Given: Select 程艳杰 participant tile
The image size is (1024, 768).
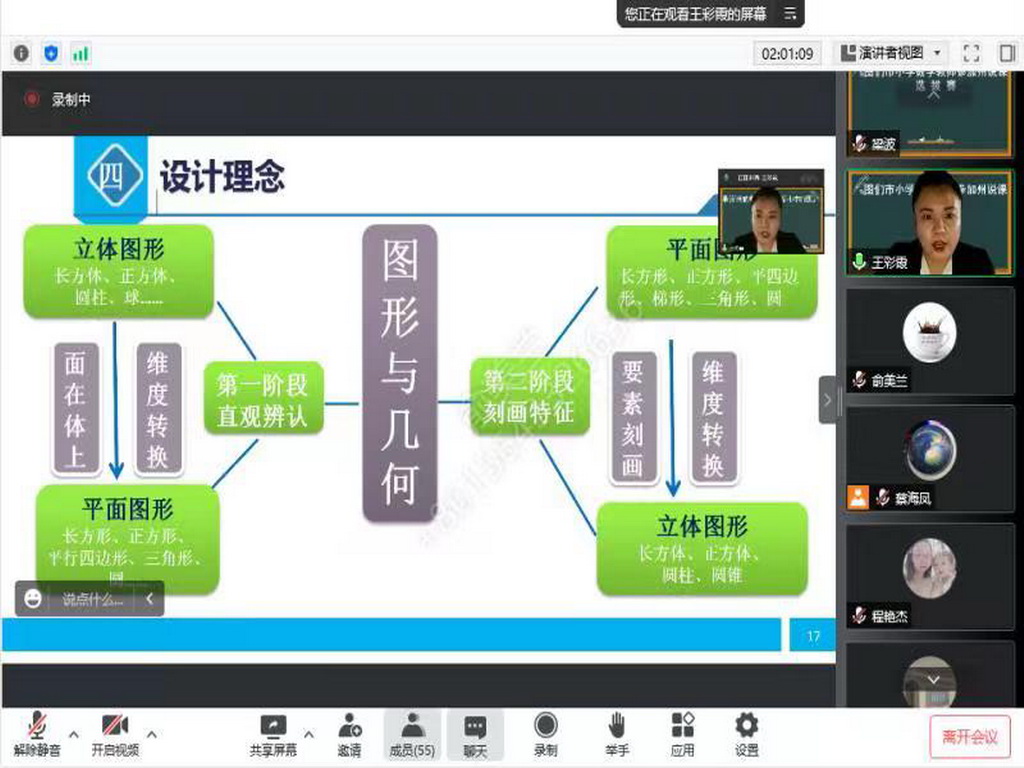Looking at the screenshot, I should pos(930,576).
